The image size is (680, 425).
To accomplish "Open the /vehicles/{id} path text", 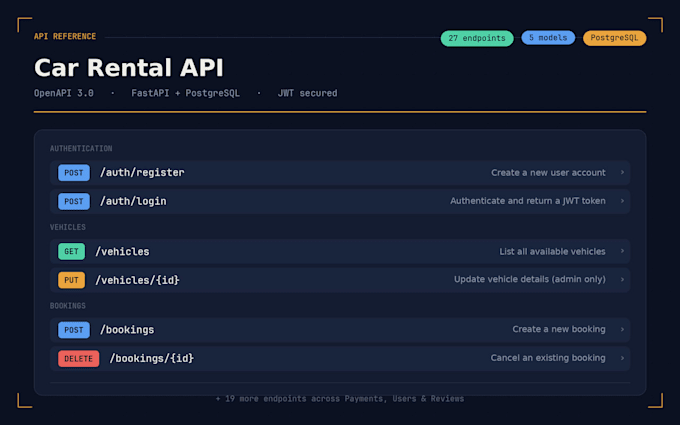I will coord(137,280).
